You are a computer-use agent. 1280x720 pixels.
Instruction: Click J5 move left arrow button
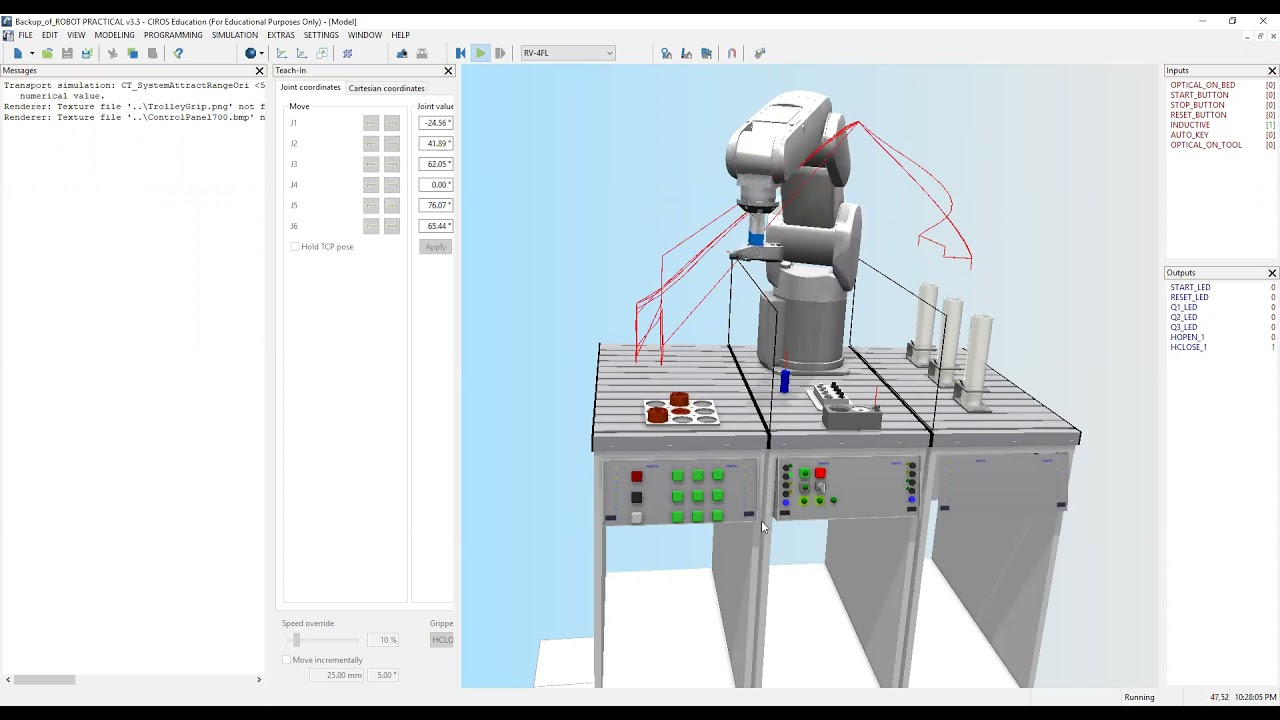(x=371, y=205)
